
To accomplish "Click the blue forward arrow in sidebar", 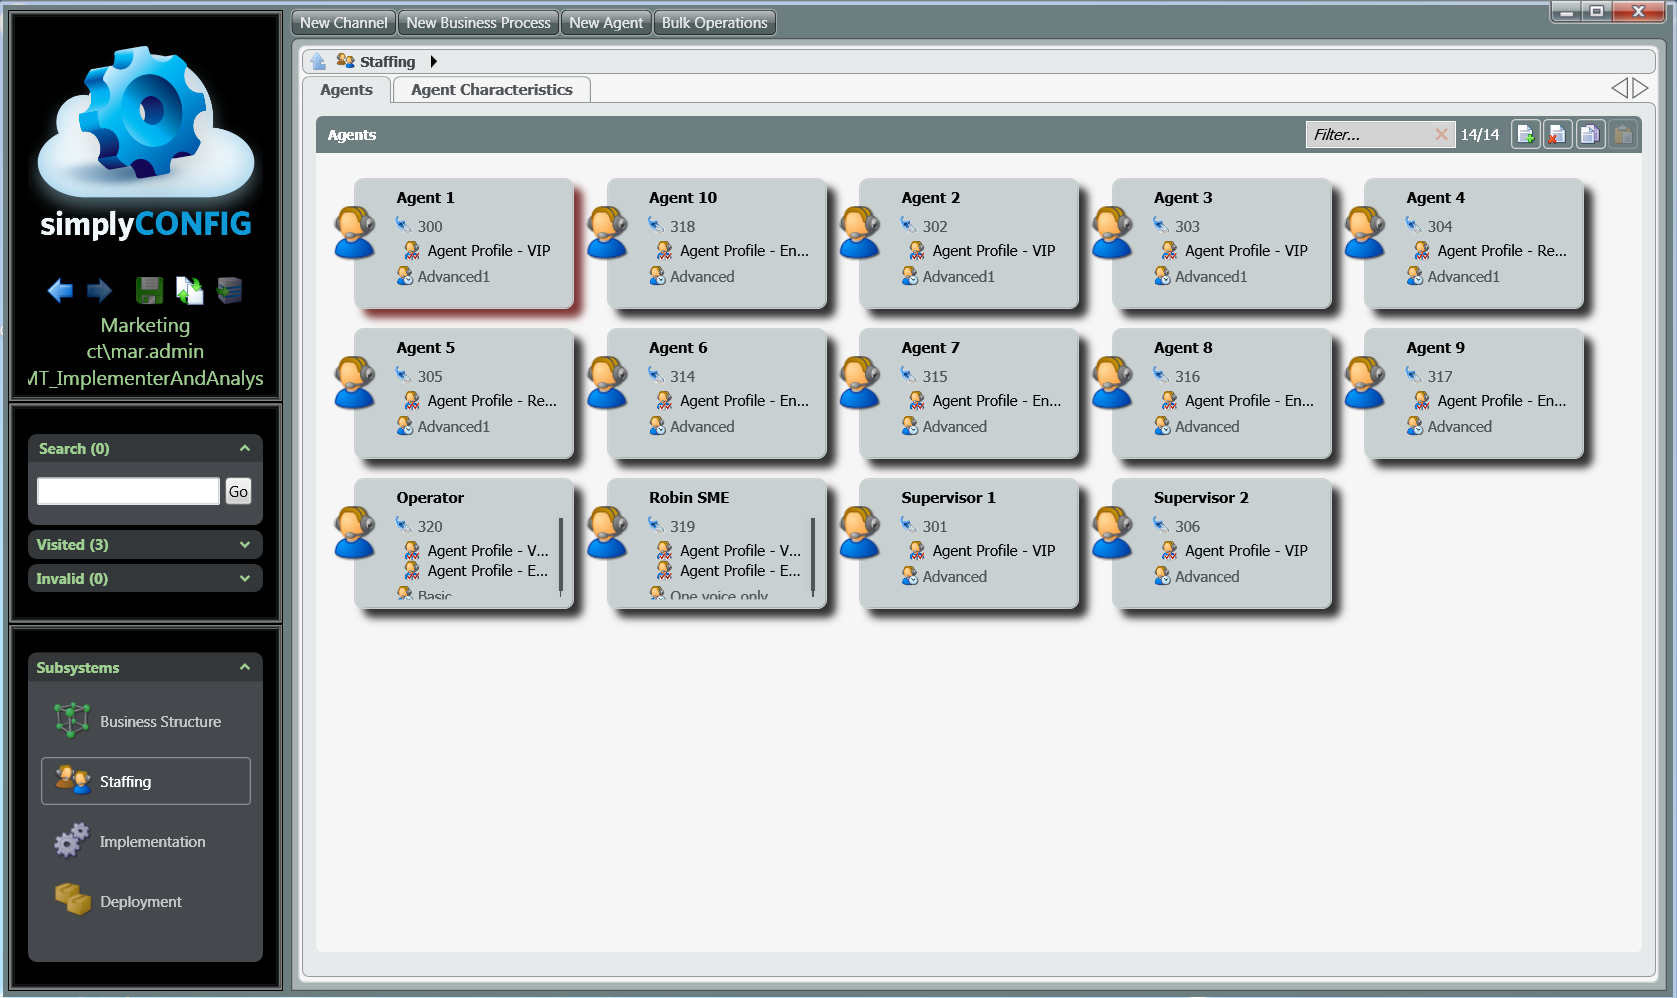I will point(99,290).
